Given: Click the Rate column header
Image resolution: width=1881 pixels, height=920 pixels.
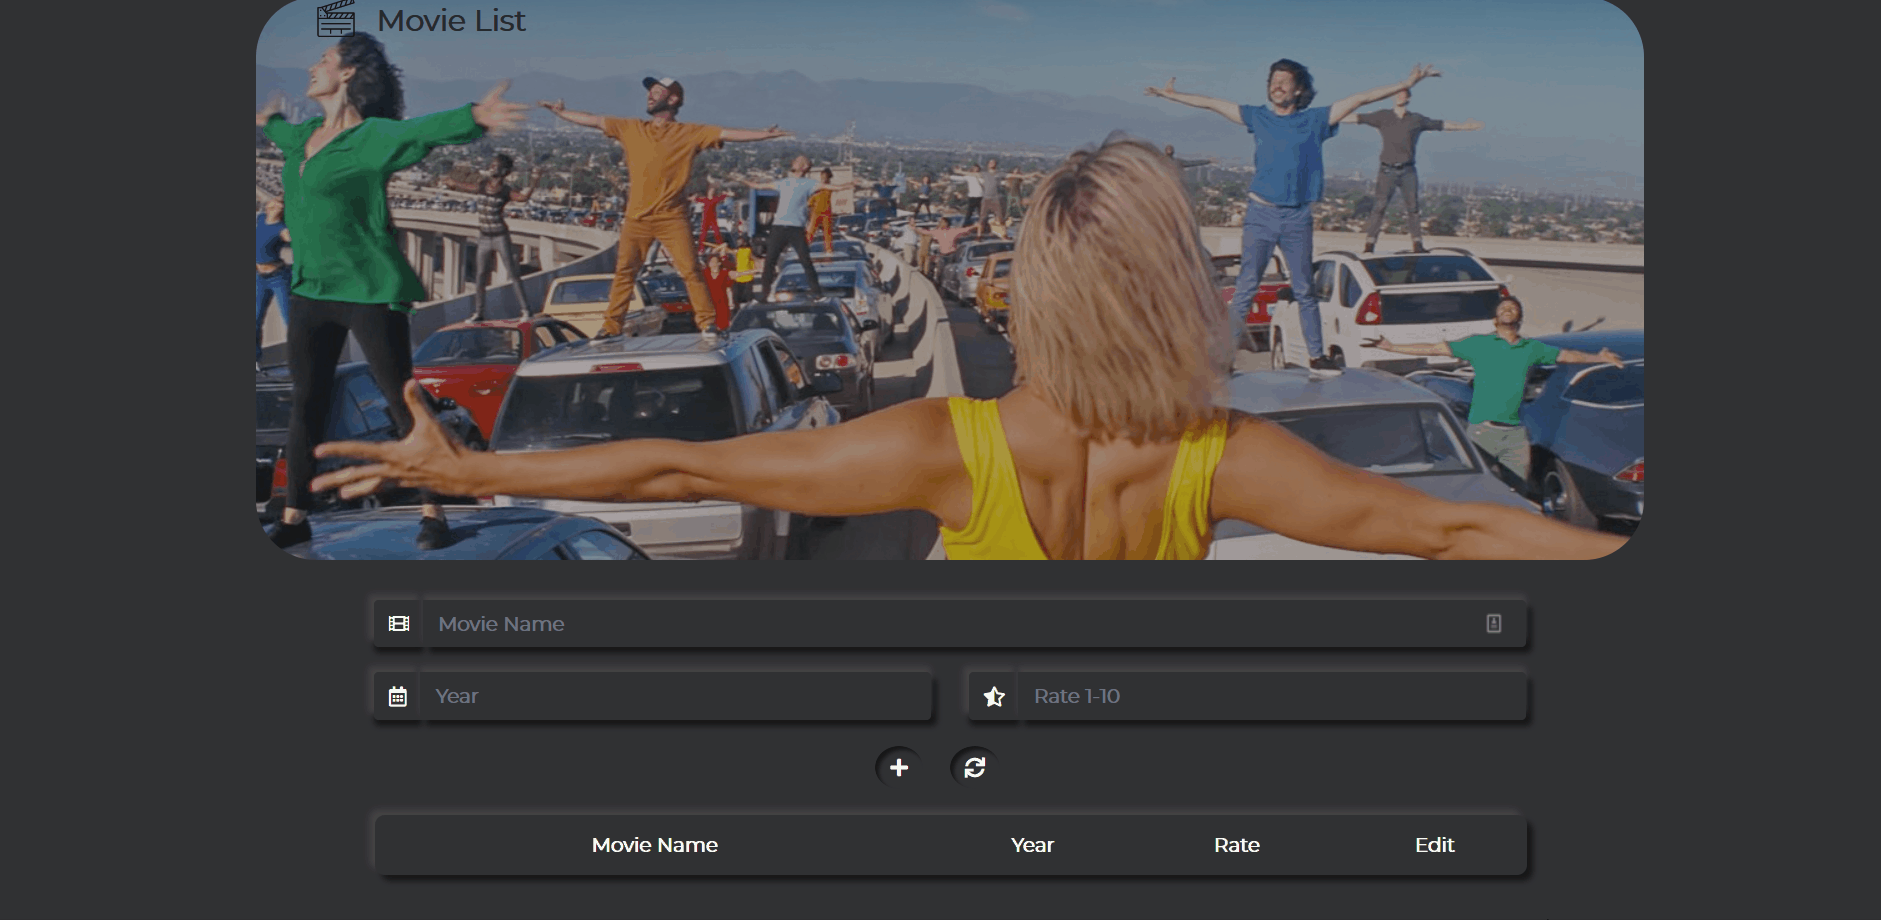Looking at the screenshot, I should click(1237, 845).
